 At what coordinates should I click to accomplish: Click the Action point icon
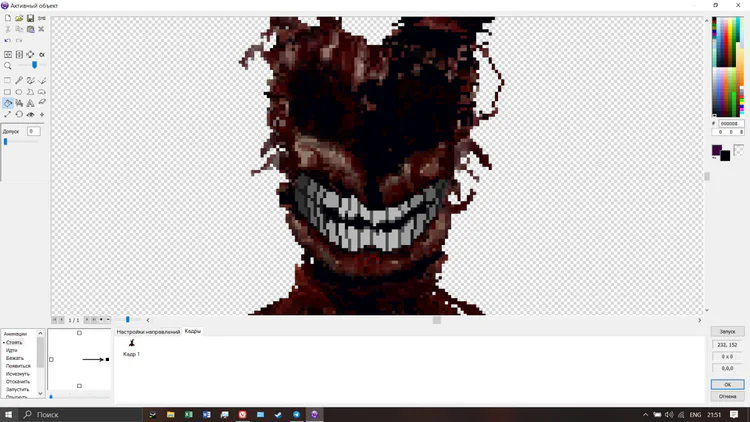(x=42, y=114)
